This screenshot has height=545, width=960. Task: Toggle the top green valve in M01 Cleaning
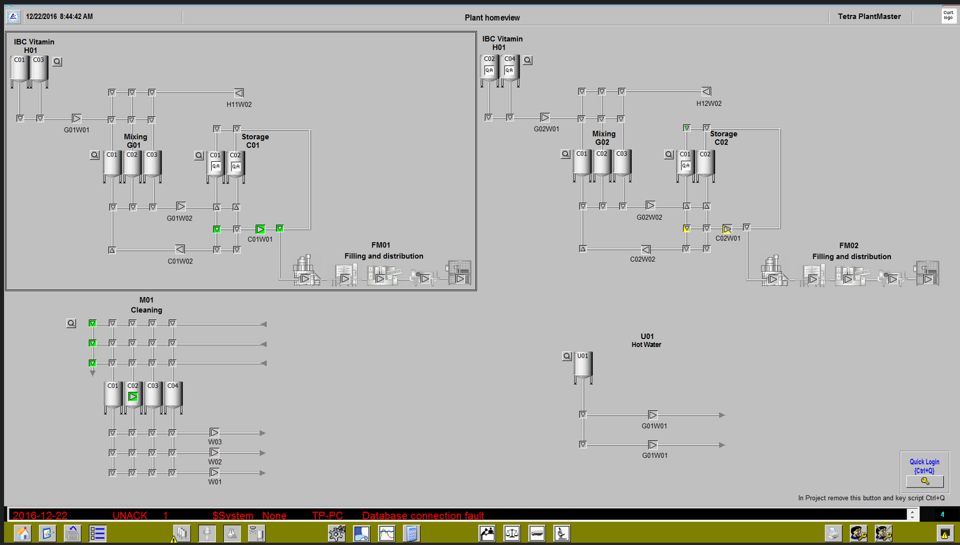pos(92,323)
